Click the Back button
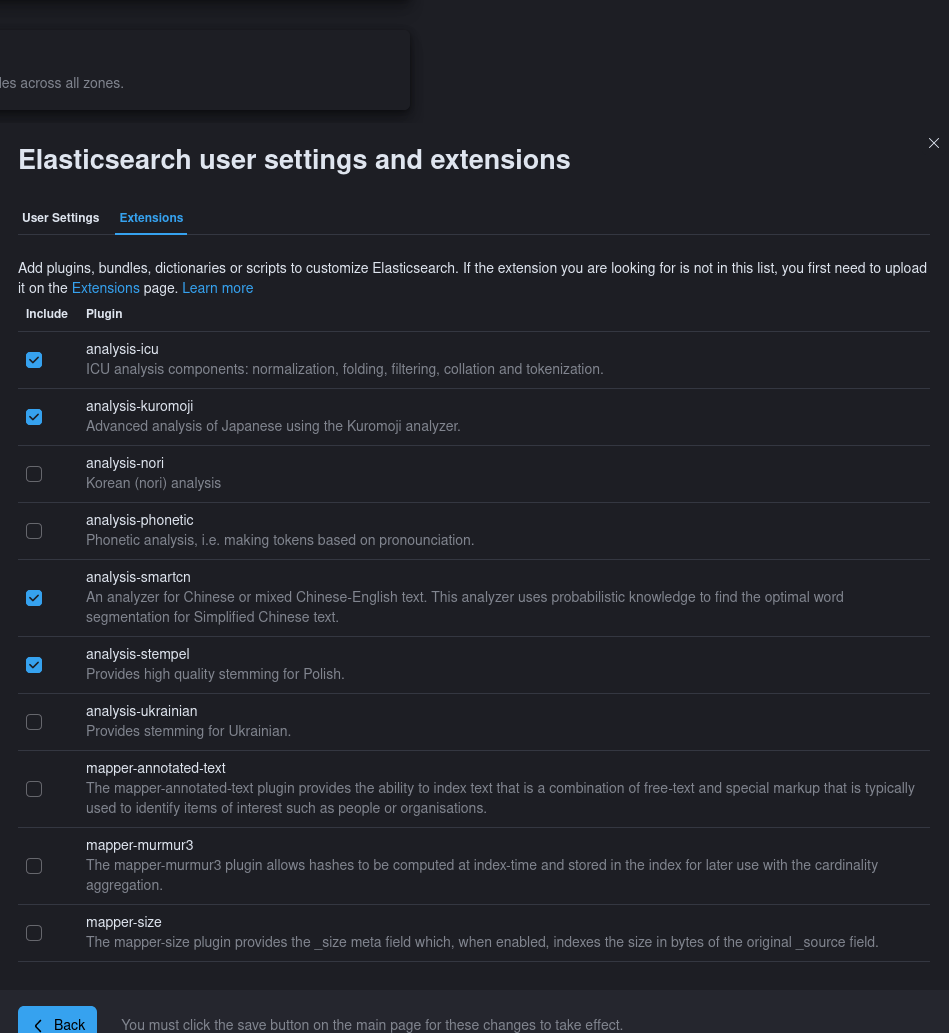Viewport: 949px width, 1033px height. coord(57,1020)
